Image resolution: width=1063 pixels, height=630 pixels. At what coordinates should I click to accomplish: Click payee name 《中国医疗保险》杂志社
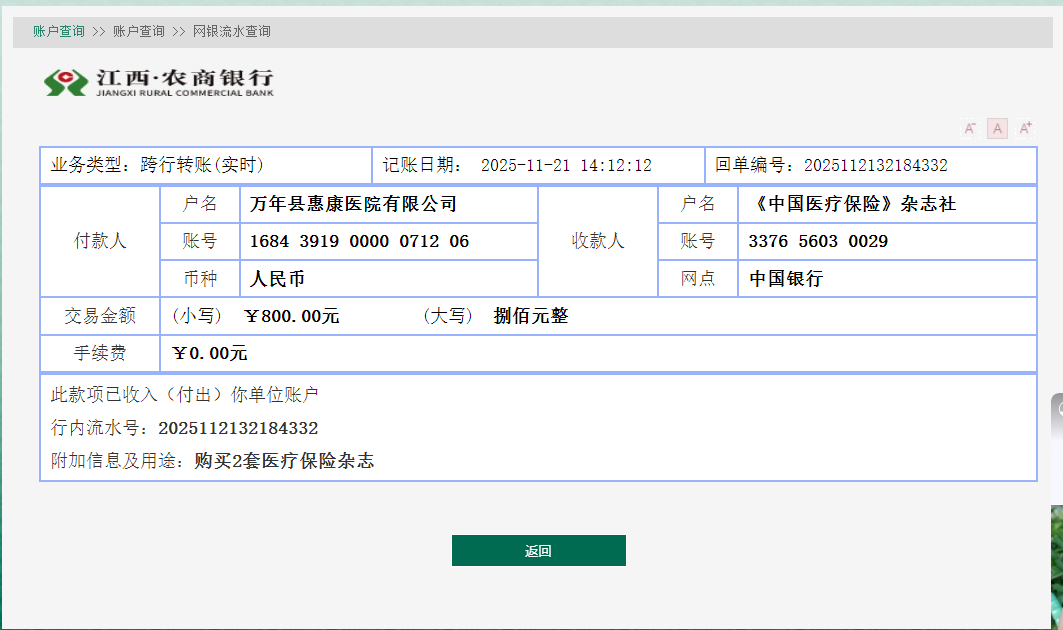click(x=852, y=205)
